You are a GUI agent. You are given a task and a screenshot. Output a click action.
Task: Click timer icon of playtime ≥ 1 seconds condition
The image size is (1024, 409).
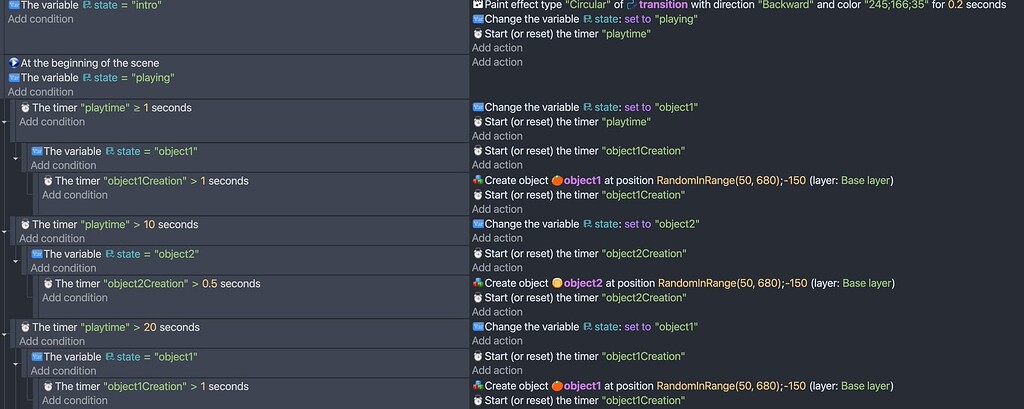point(25,107)
